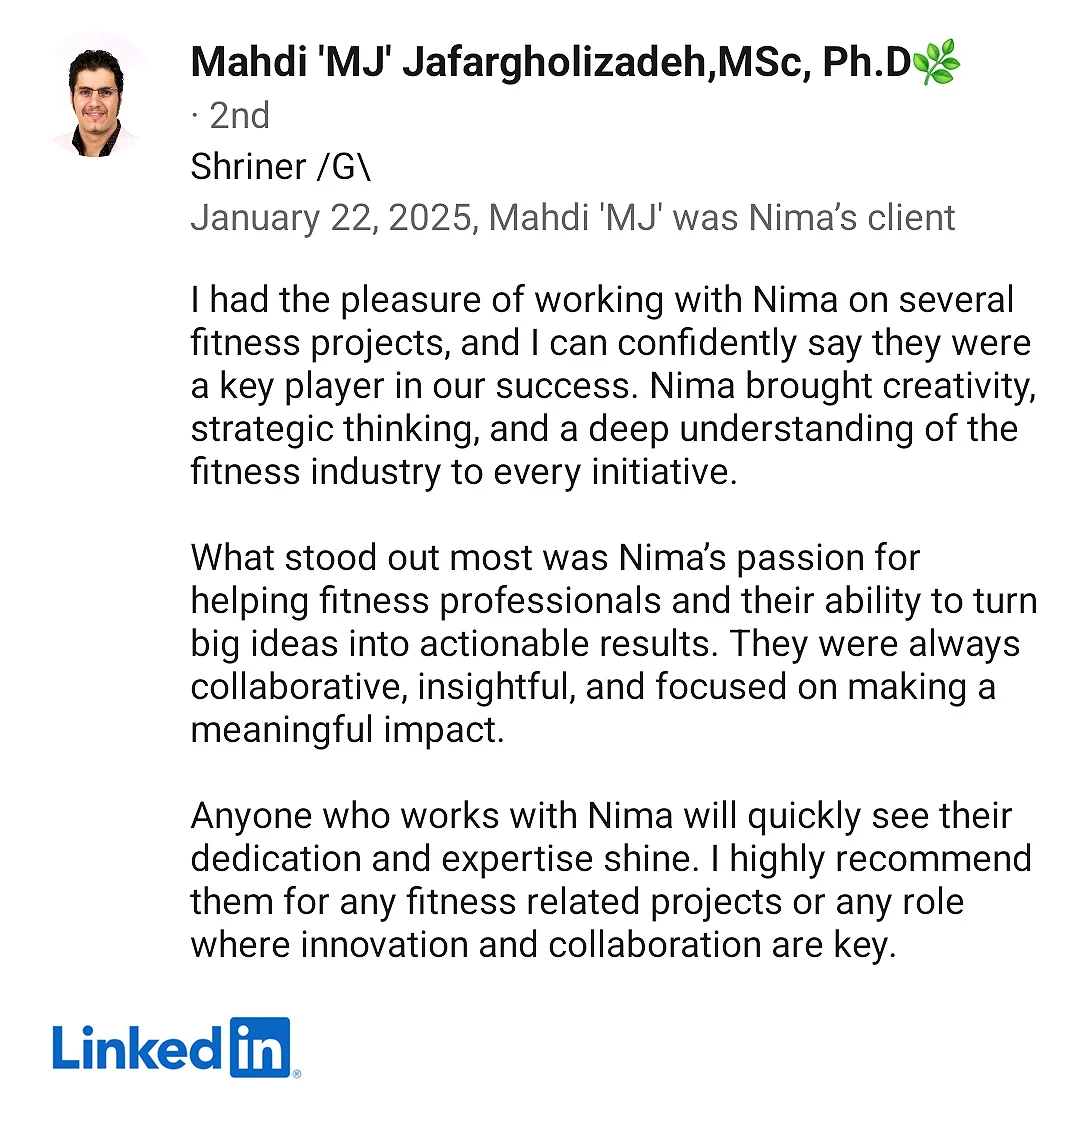Click the green leaf emoji after Ph.D
The height and width of the screenshot is (1130, 1080).
pyautogui.click(x=936, y=61)
